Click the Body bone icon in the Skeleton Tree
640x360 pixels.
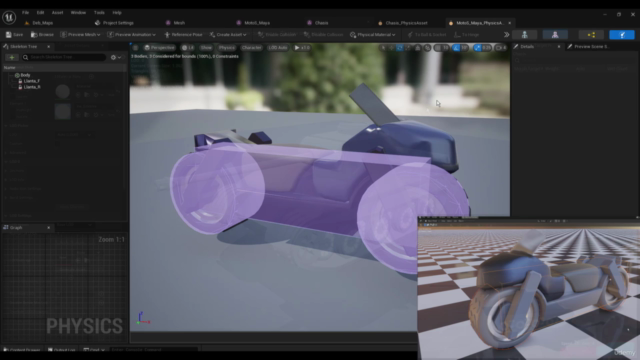(x=17, y=75)
